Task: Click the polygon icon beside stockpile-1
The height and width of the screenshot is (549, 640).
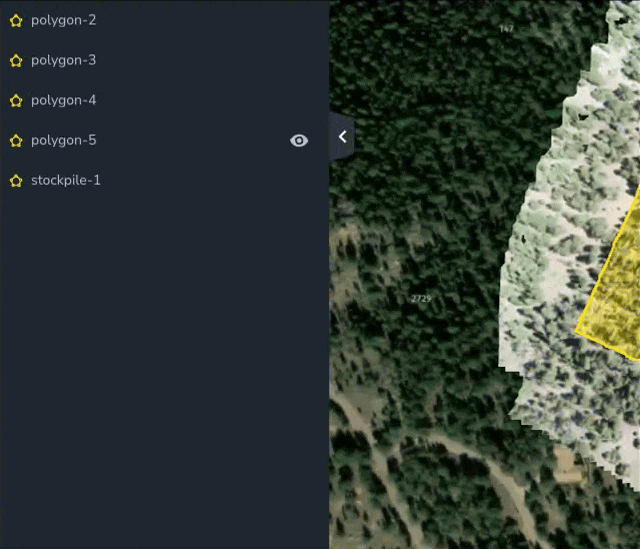Action: (x=16, y=180)
